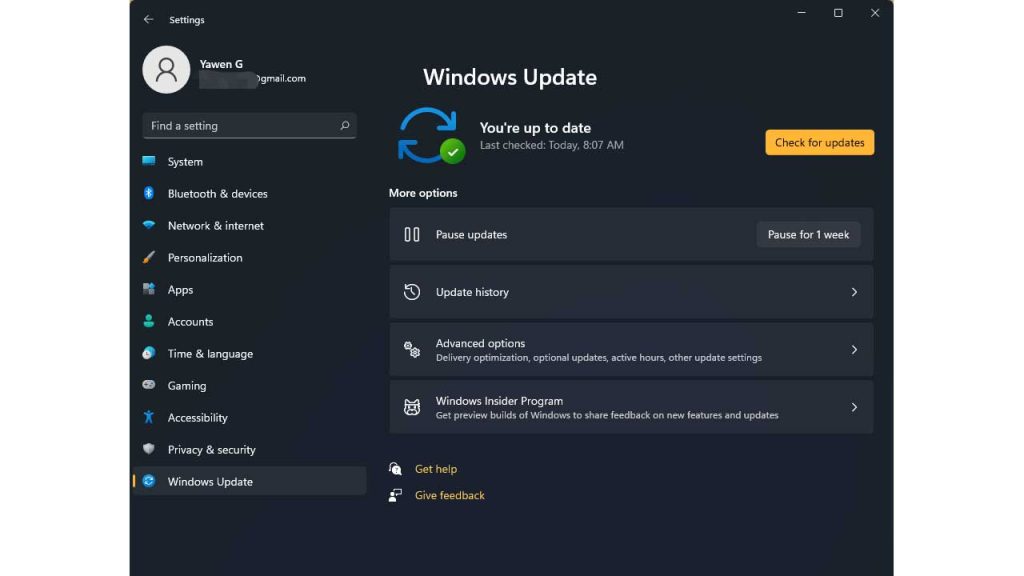Click the Accessibility figure icon

tap(149, 417)
